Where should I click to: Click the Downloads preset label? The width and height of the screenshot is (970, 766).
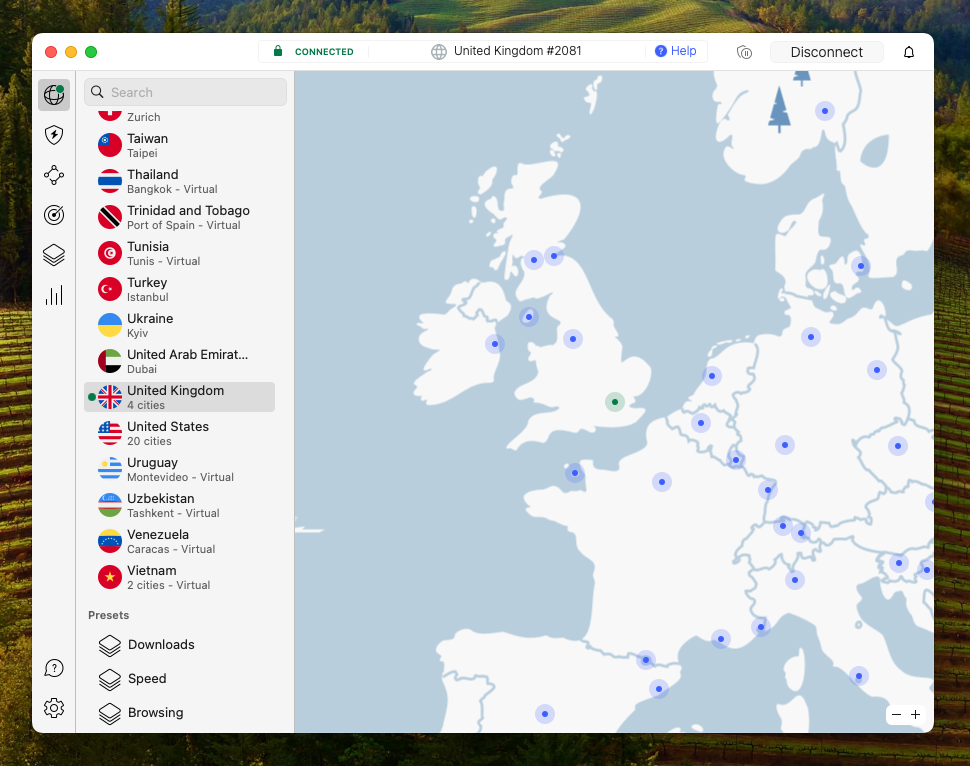coord(161,645)
